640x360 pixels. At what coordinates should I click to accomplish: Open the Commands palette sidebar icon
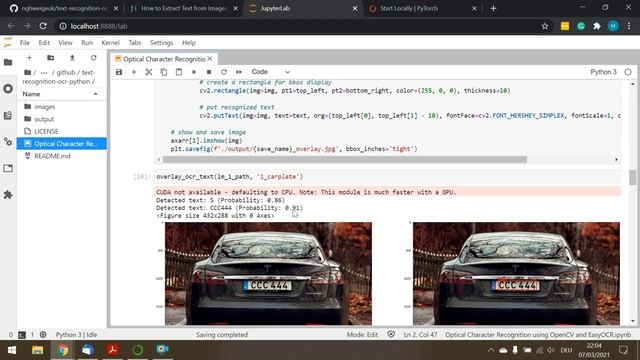point(8,116)
